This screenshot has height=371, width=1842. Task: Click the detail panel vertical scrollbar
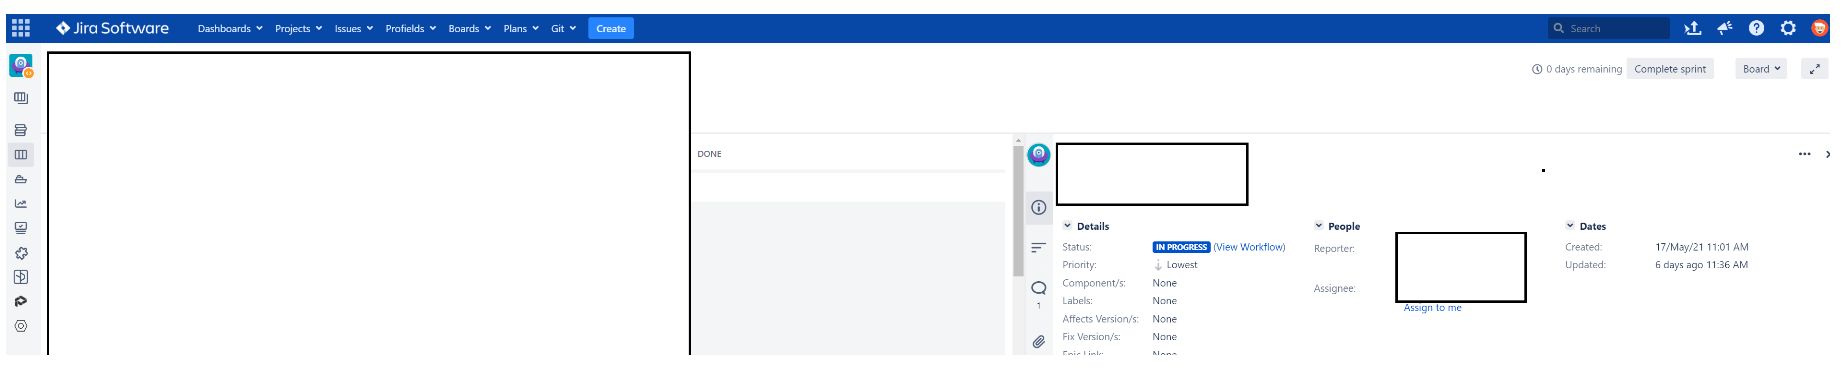(x=1018, y=211)
